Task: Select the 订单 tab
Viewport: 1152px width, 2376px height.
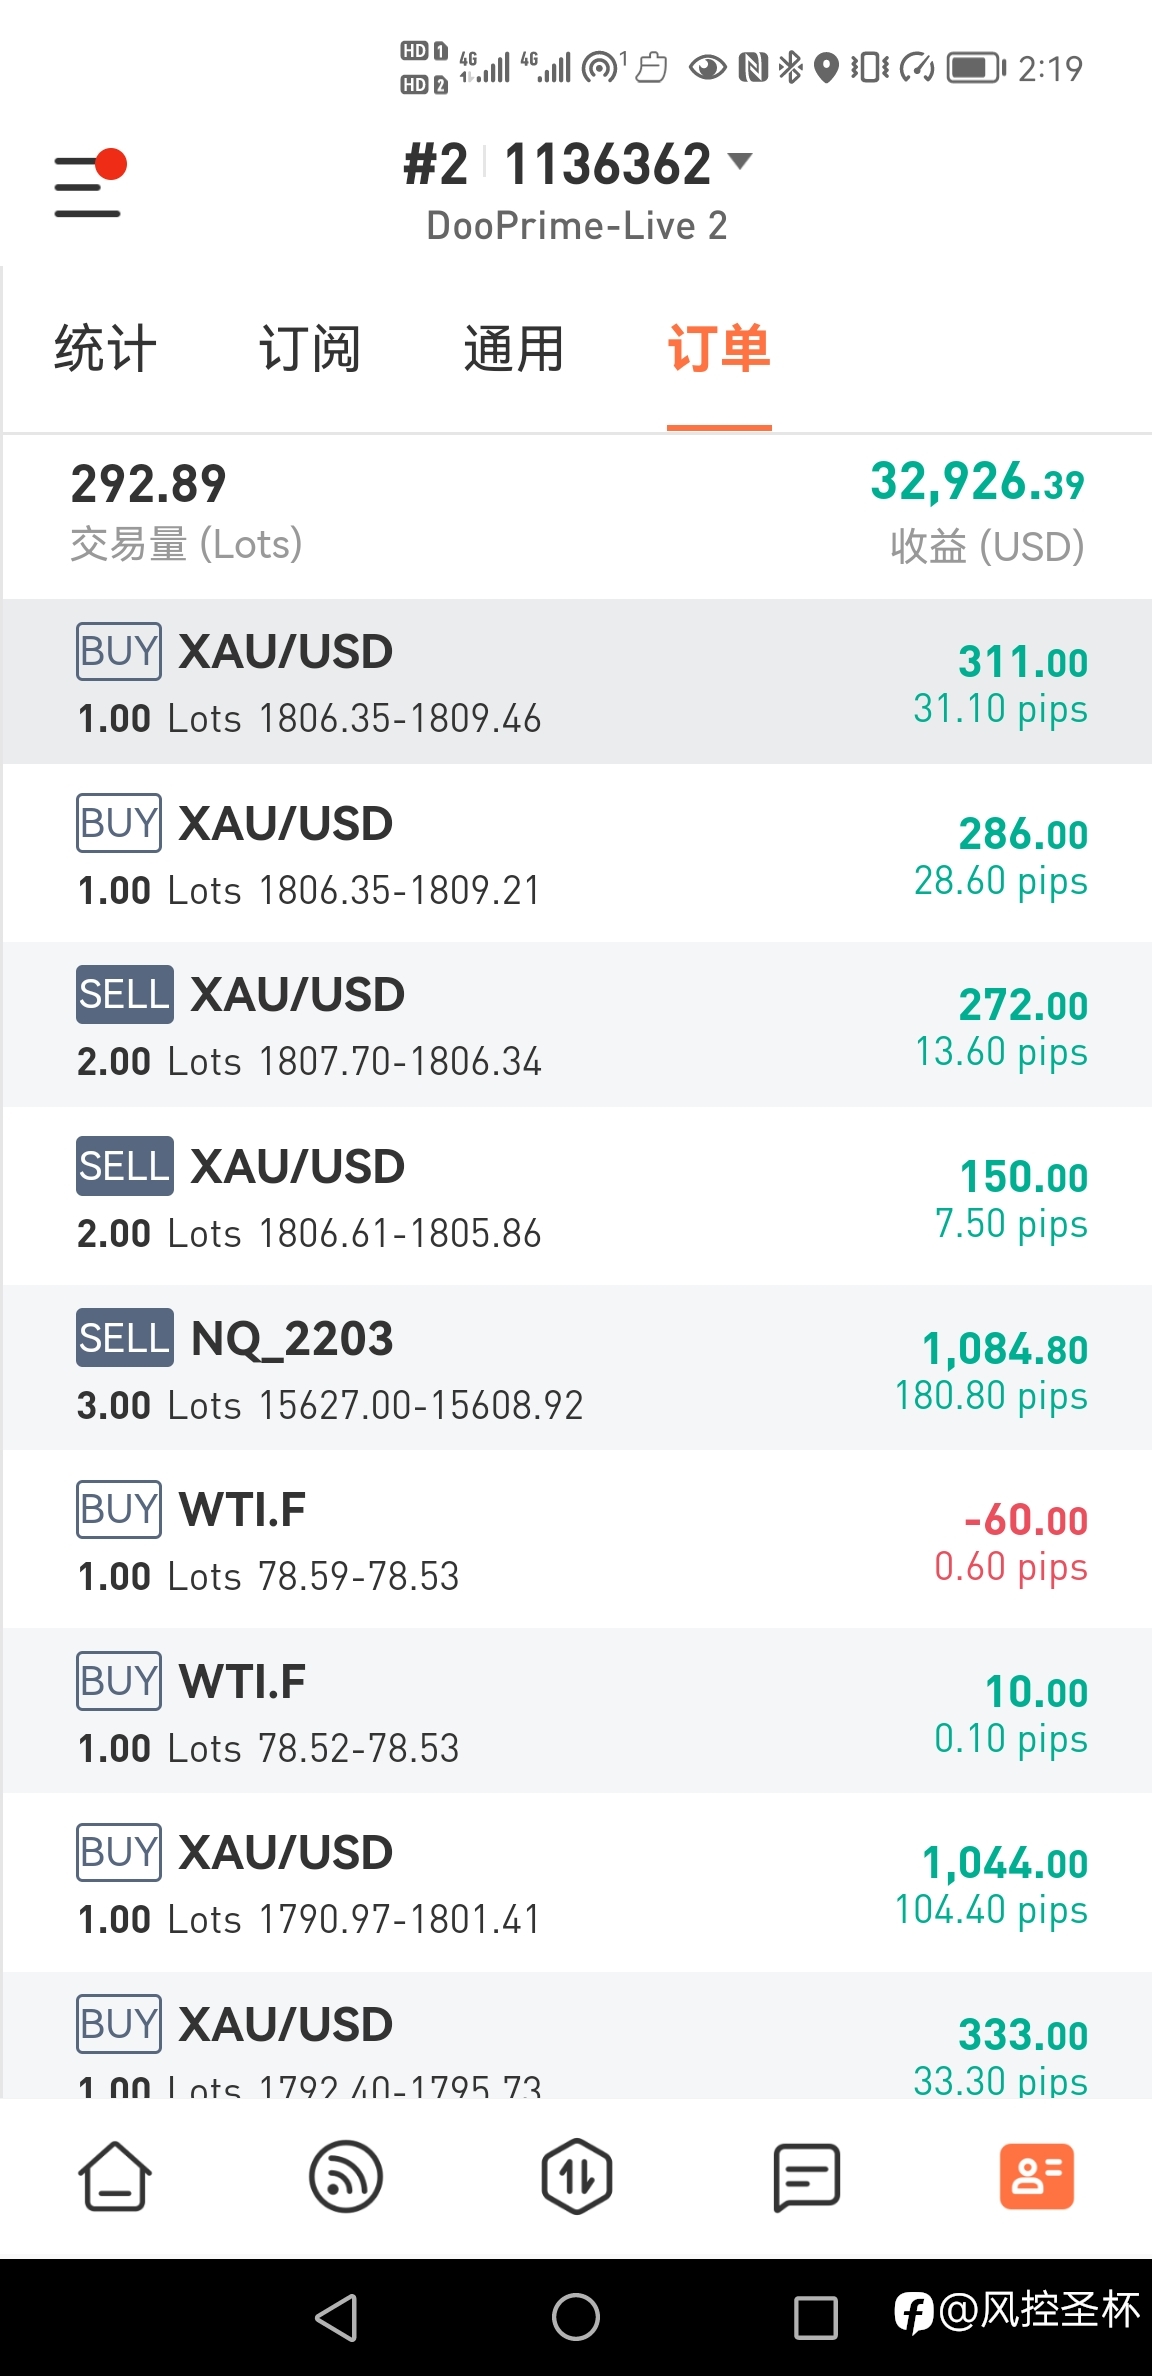Action: click(x=719, y=349)
